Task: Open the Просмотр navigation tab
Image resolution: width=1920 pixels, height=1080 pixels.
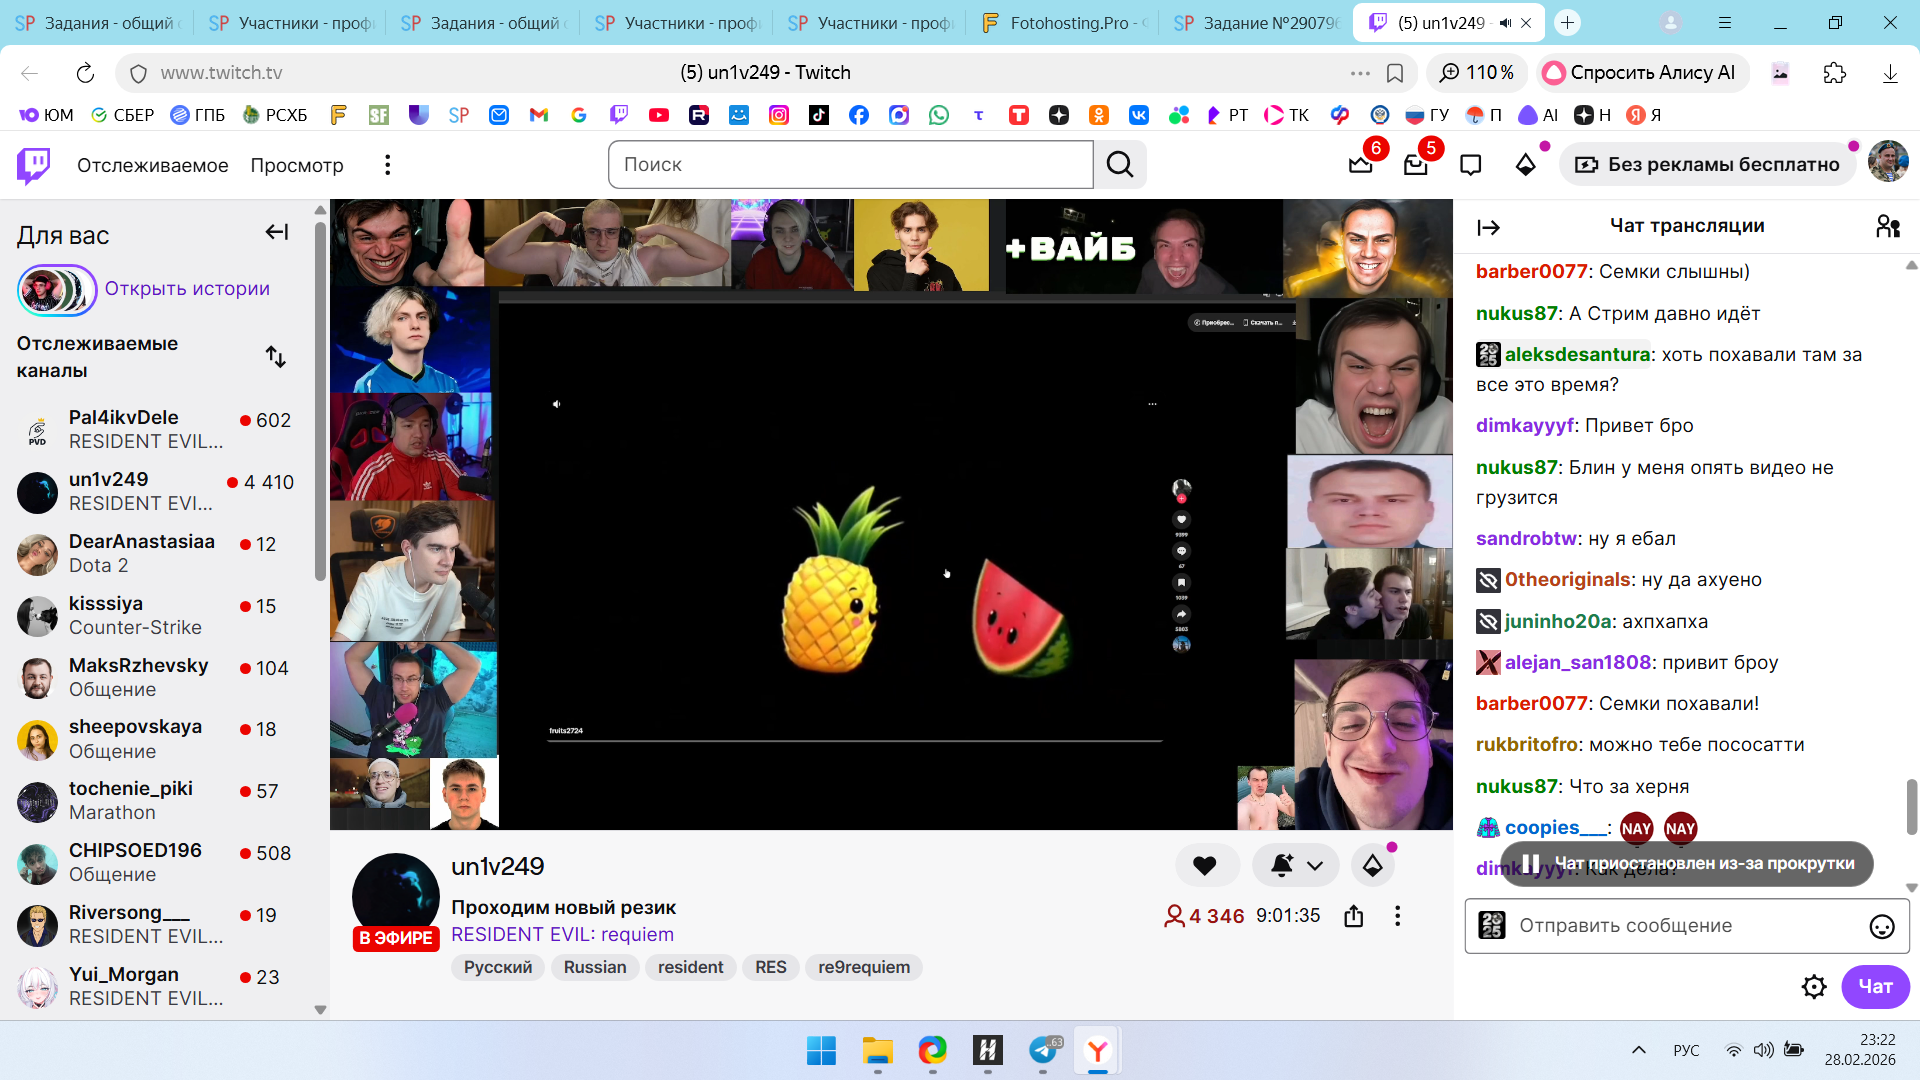Action: (297, 165)
